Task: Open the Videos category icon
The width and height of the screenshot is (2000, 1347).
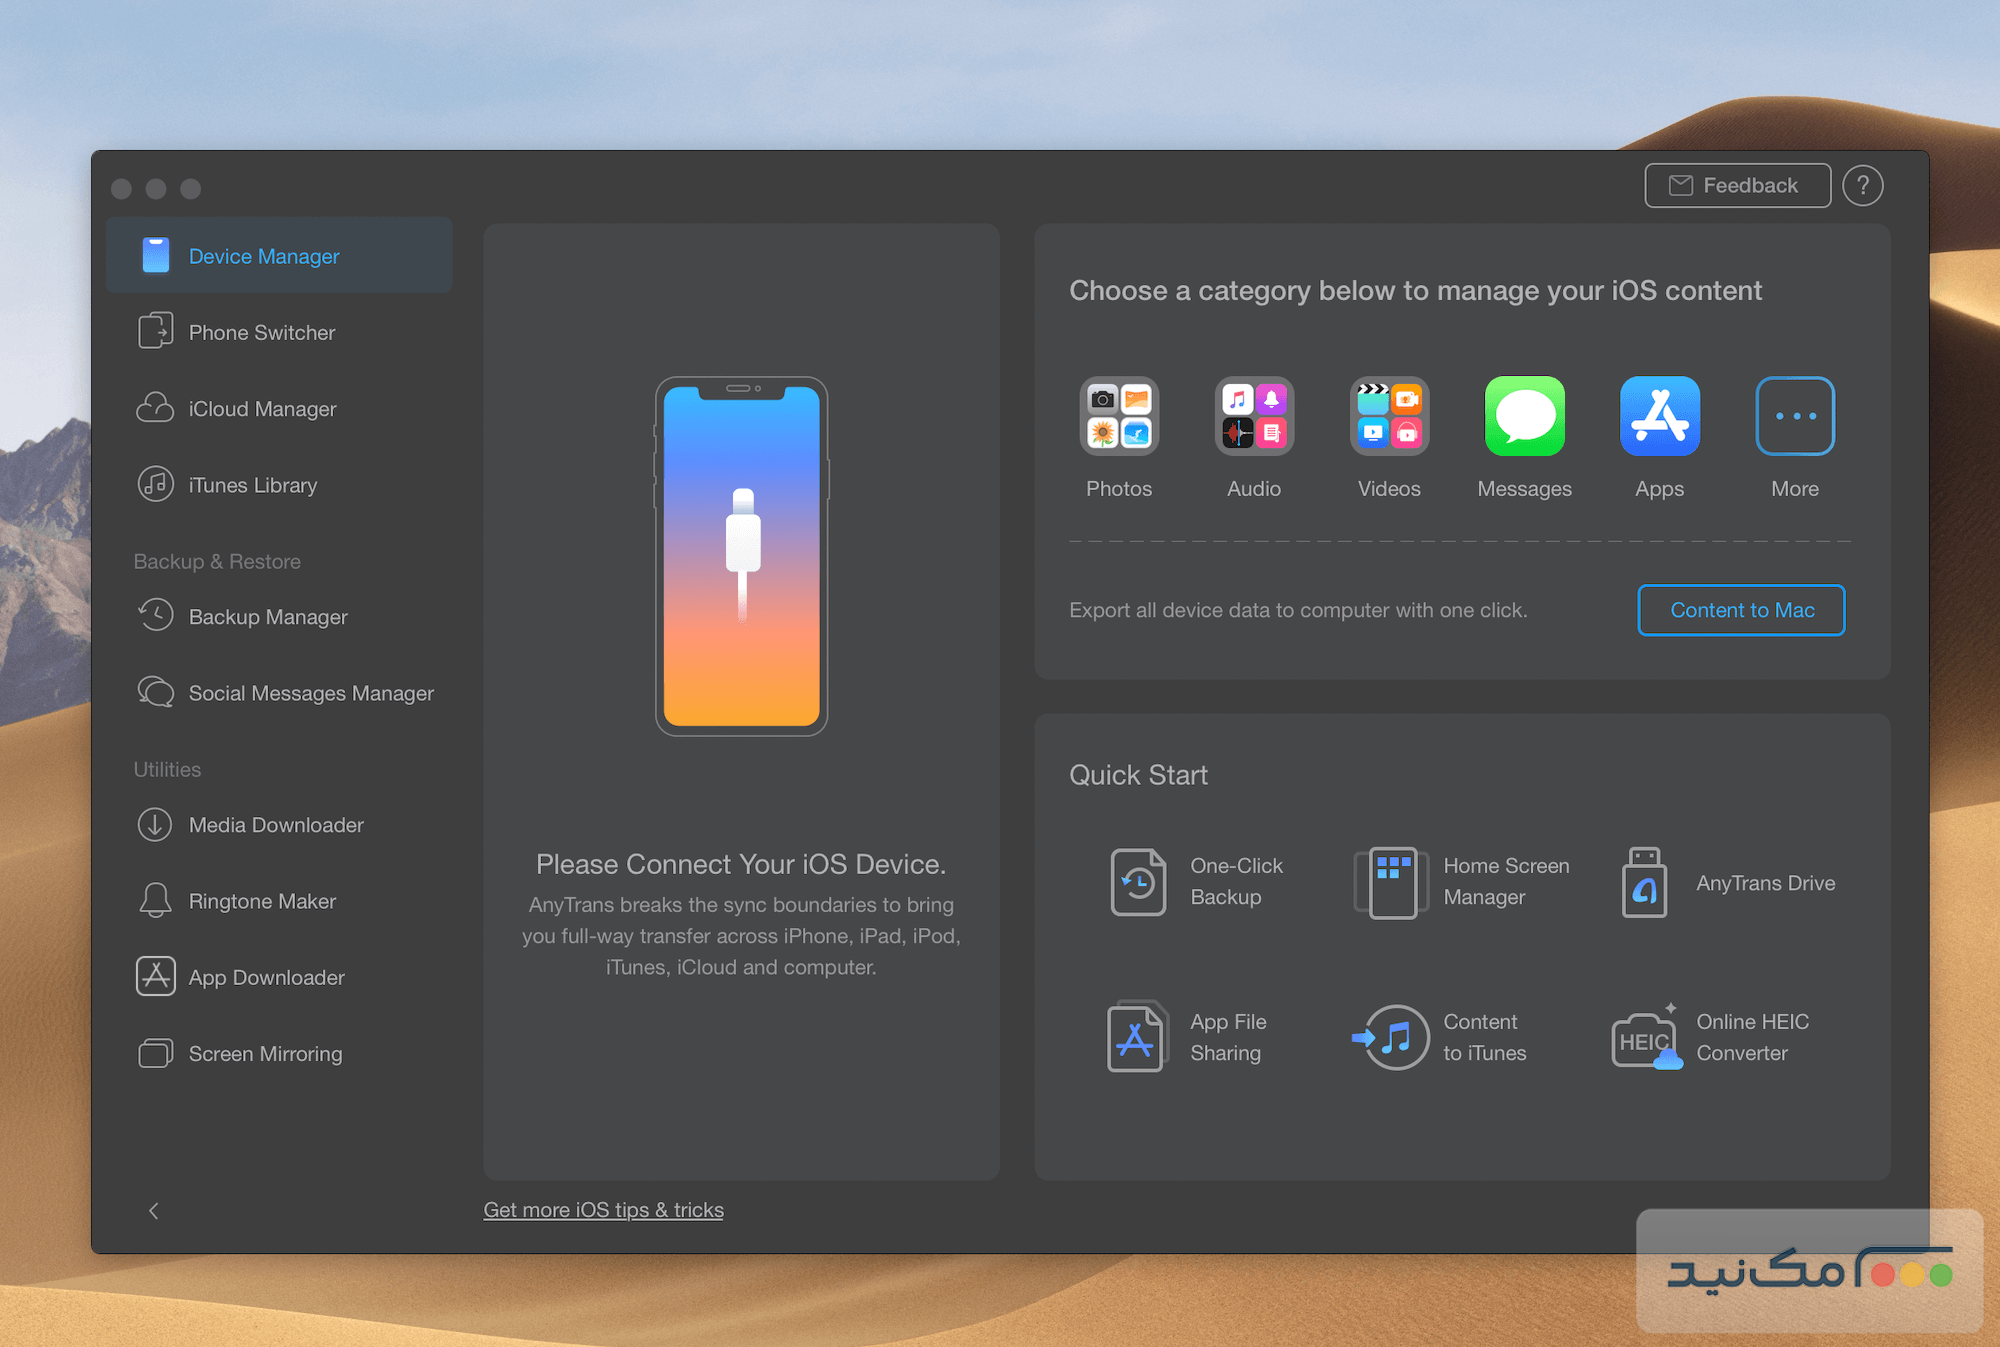Action: coord(1389,417)
